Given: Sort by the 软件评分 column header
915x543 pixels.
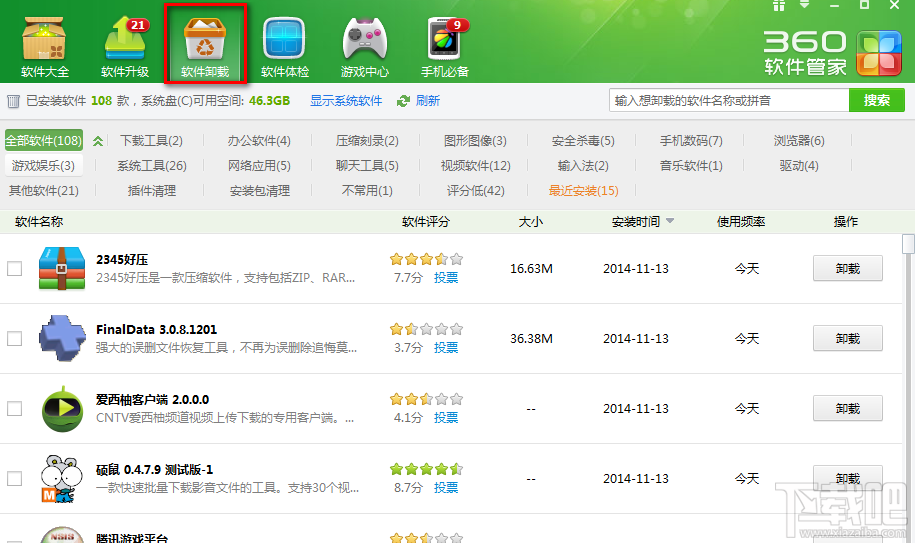Looking at the screenshot, I should [x=426, y=222].
